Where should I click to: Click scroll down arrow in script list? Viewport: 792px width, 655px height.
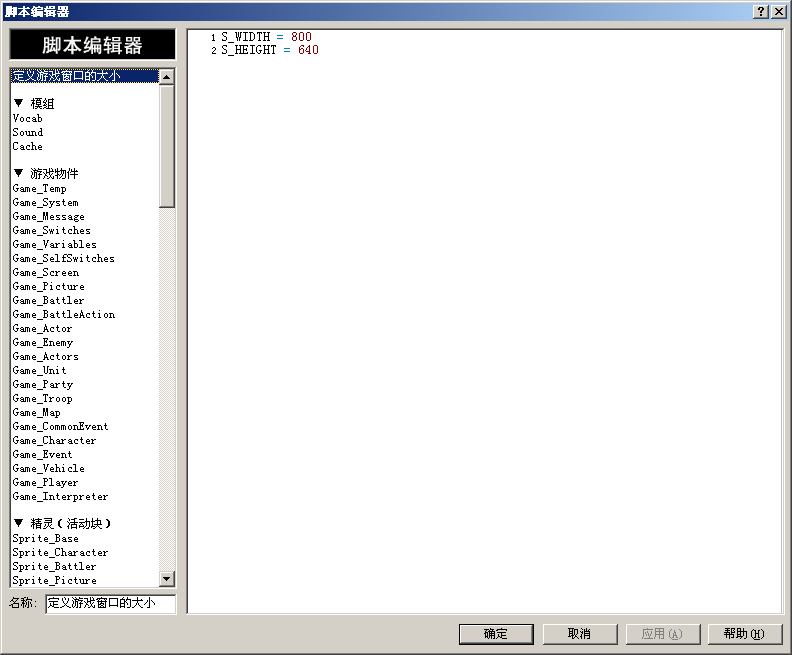167,579
